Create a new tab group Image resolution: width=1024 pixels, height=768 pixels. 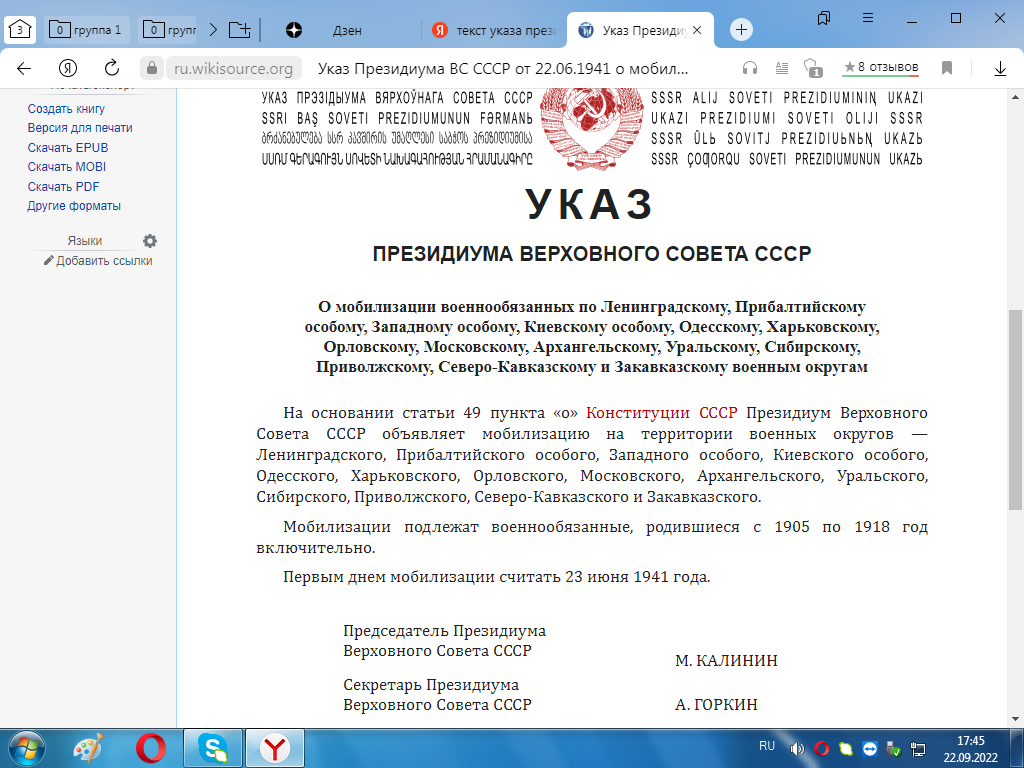coord(240,30)
